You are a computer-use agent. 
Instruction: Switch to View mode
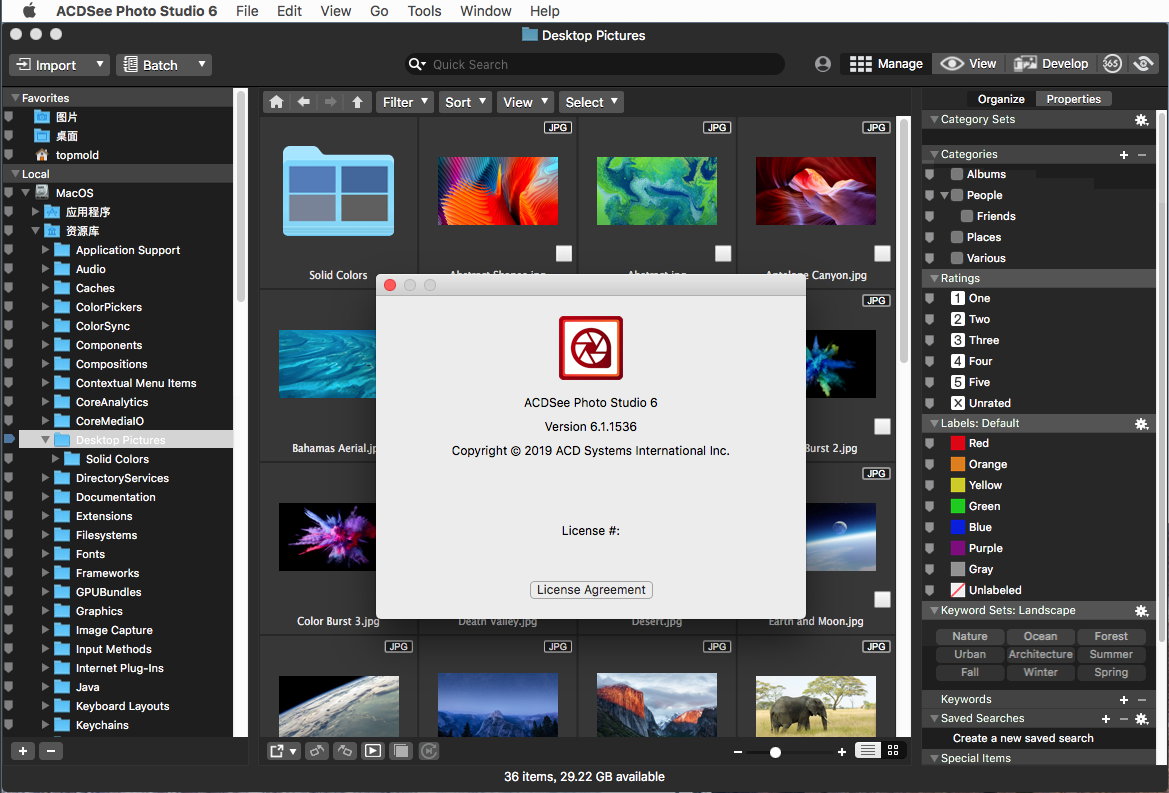tap(968, 64)
